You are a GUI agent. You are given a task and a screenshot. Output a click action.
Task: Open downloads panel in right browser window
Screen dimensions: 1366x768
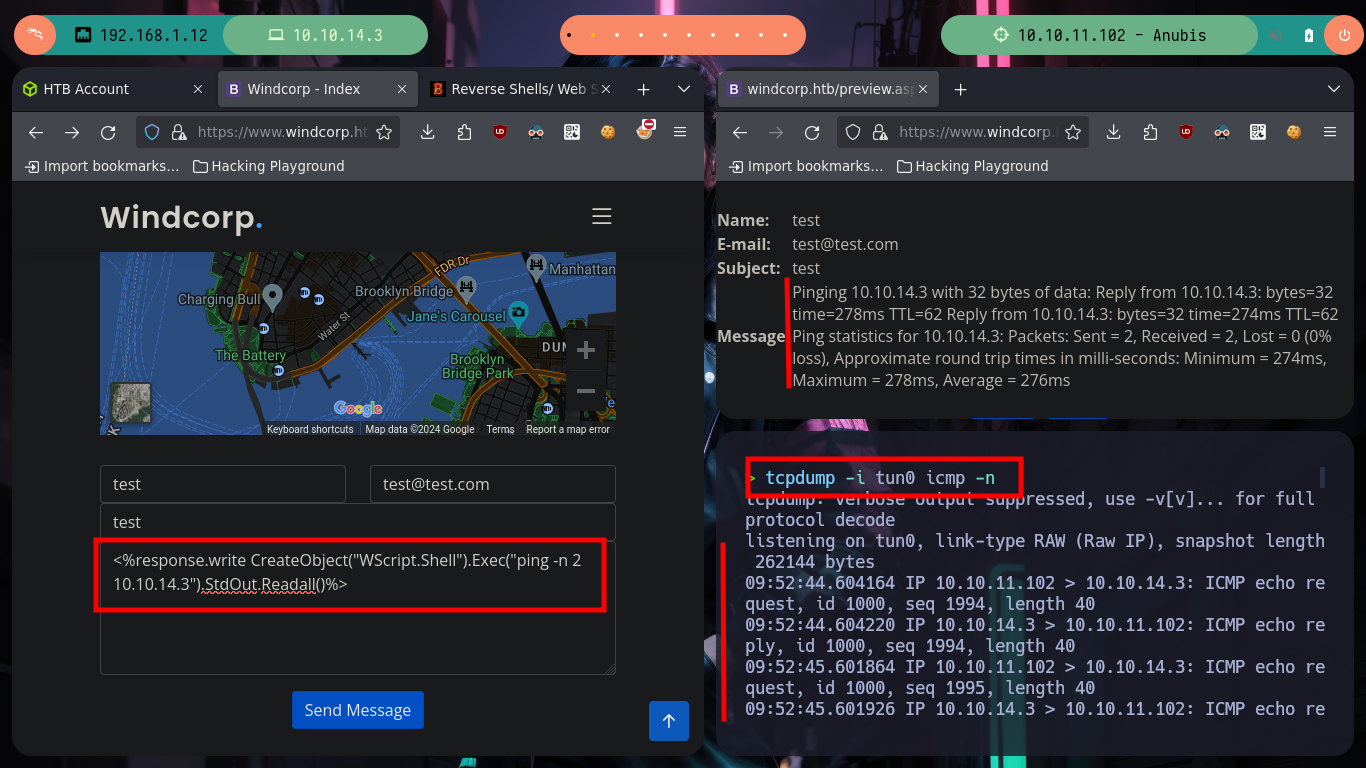coord(1114,132)
